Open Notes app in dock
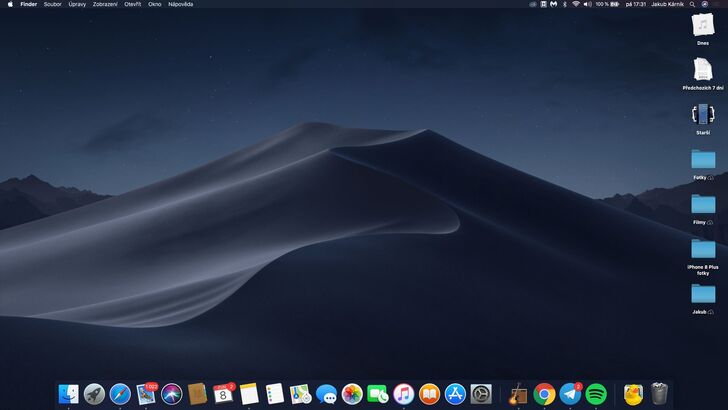 (x=249, y=394)
